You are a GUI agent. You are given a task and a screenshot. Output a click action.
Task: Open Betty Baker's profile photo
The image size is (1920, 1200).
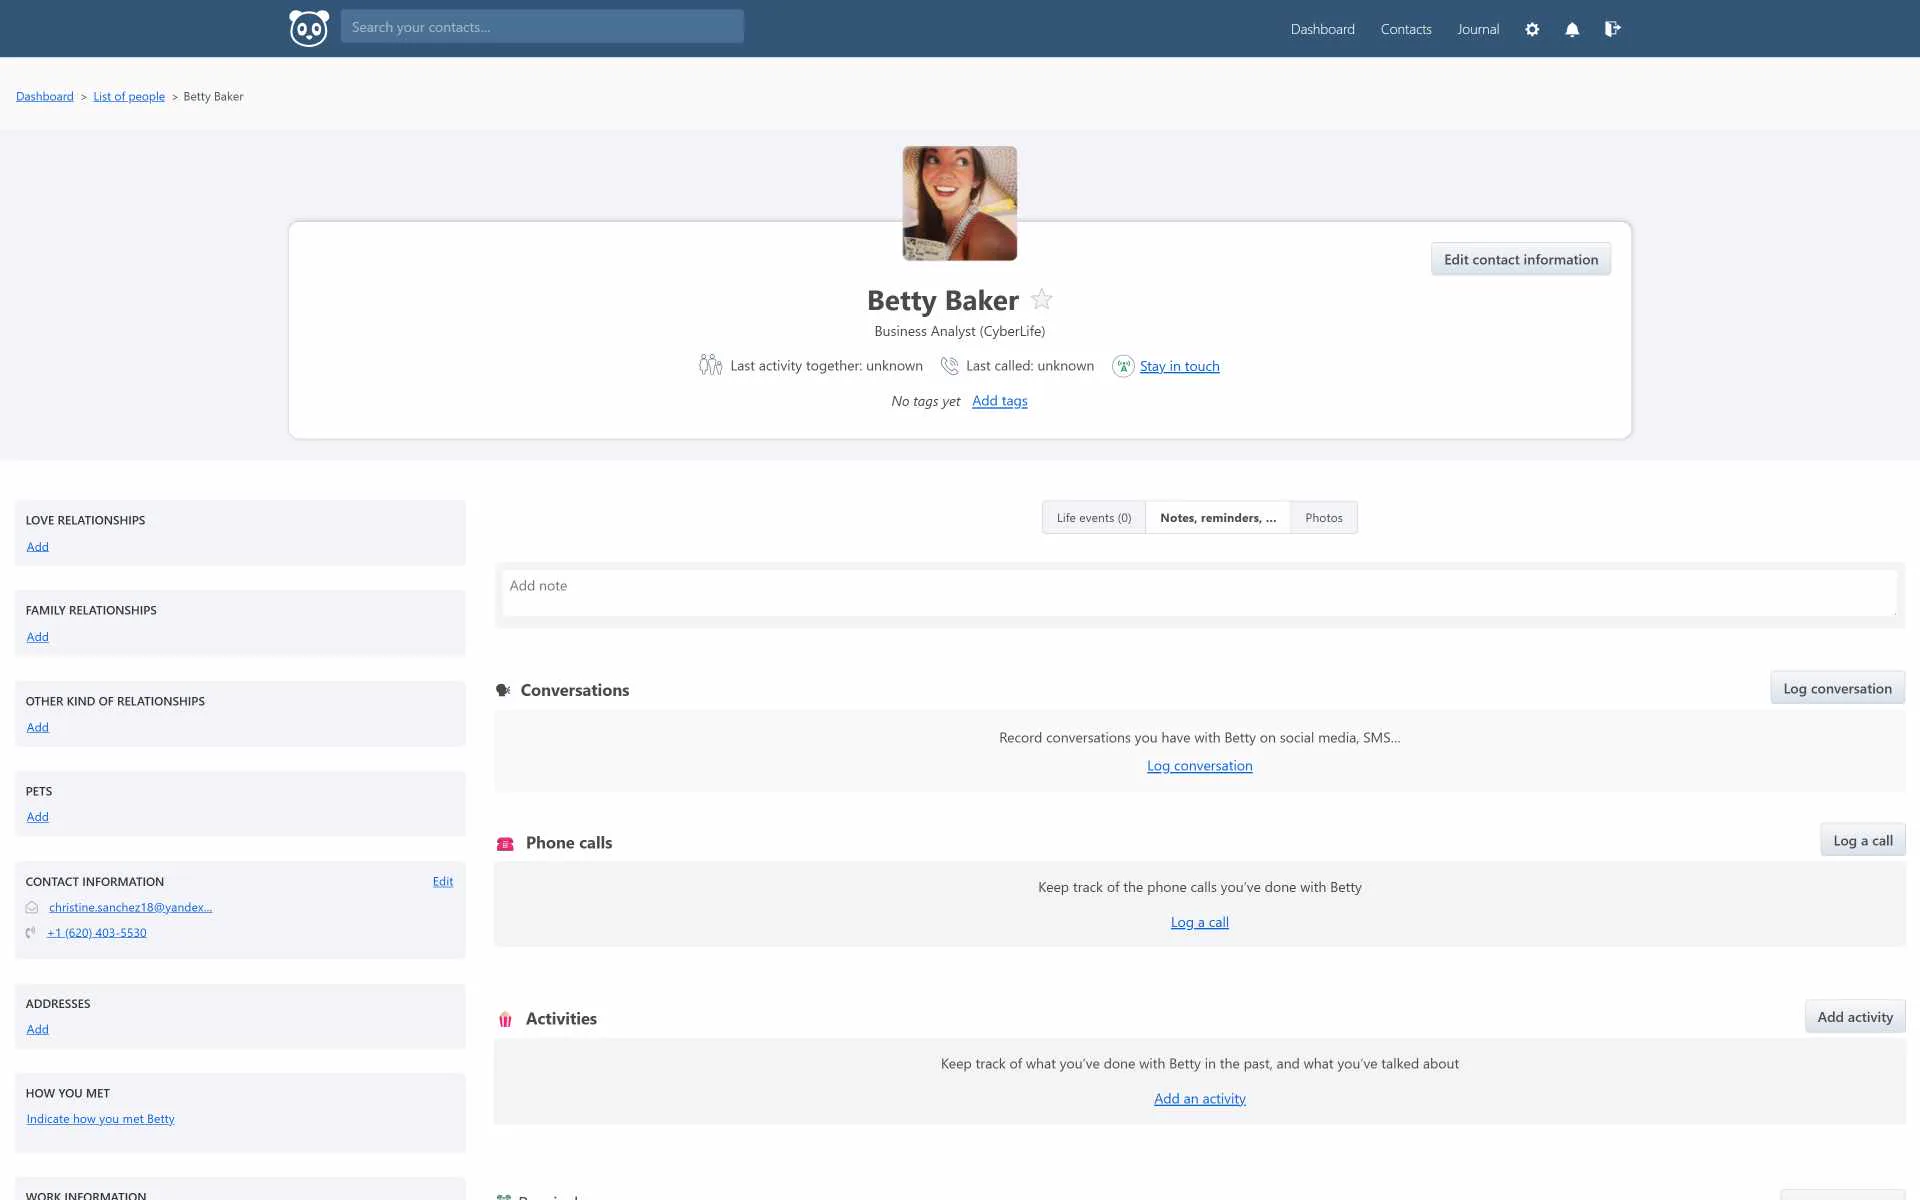960,204
